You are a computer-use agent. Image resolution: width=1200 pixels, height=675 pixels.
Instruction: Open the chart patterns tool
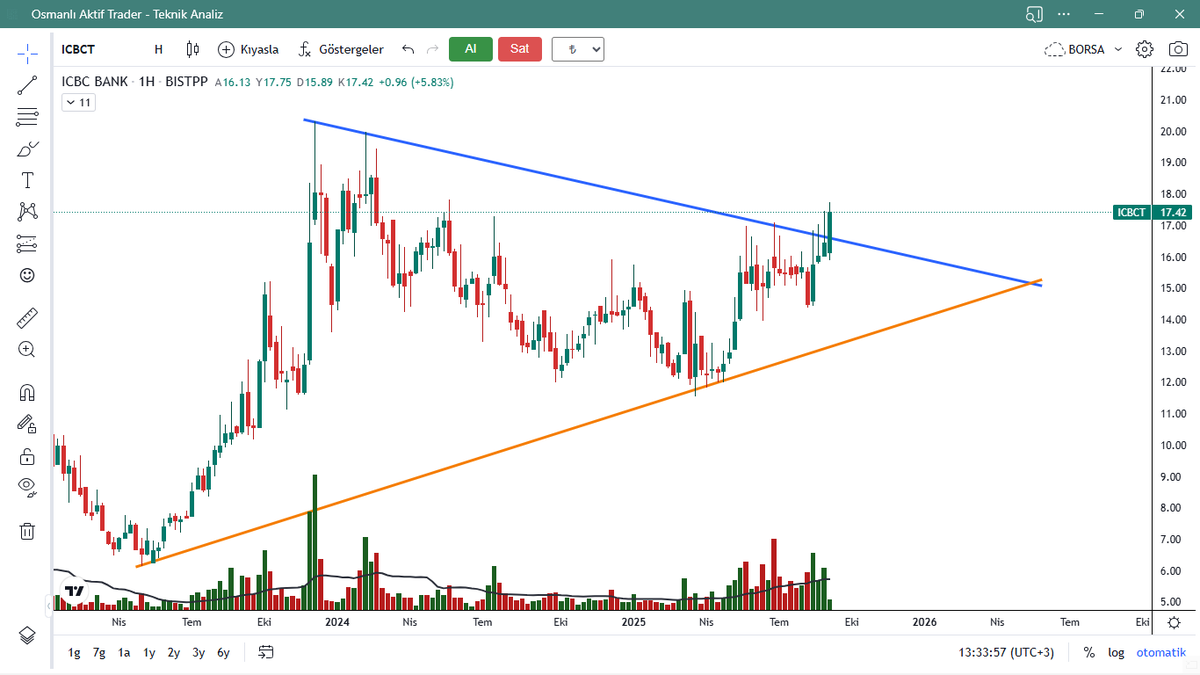click(27, 211)
